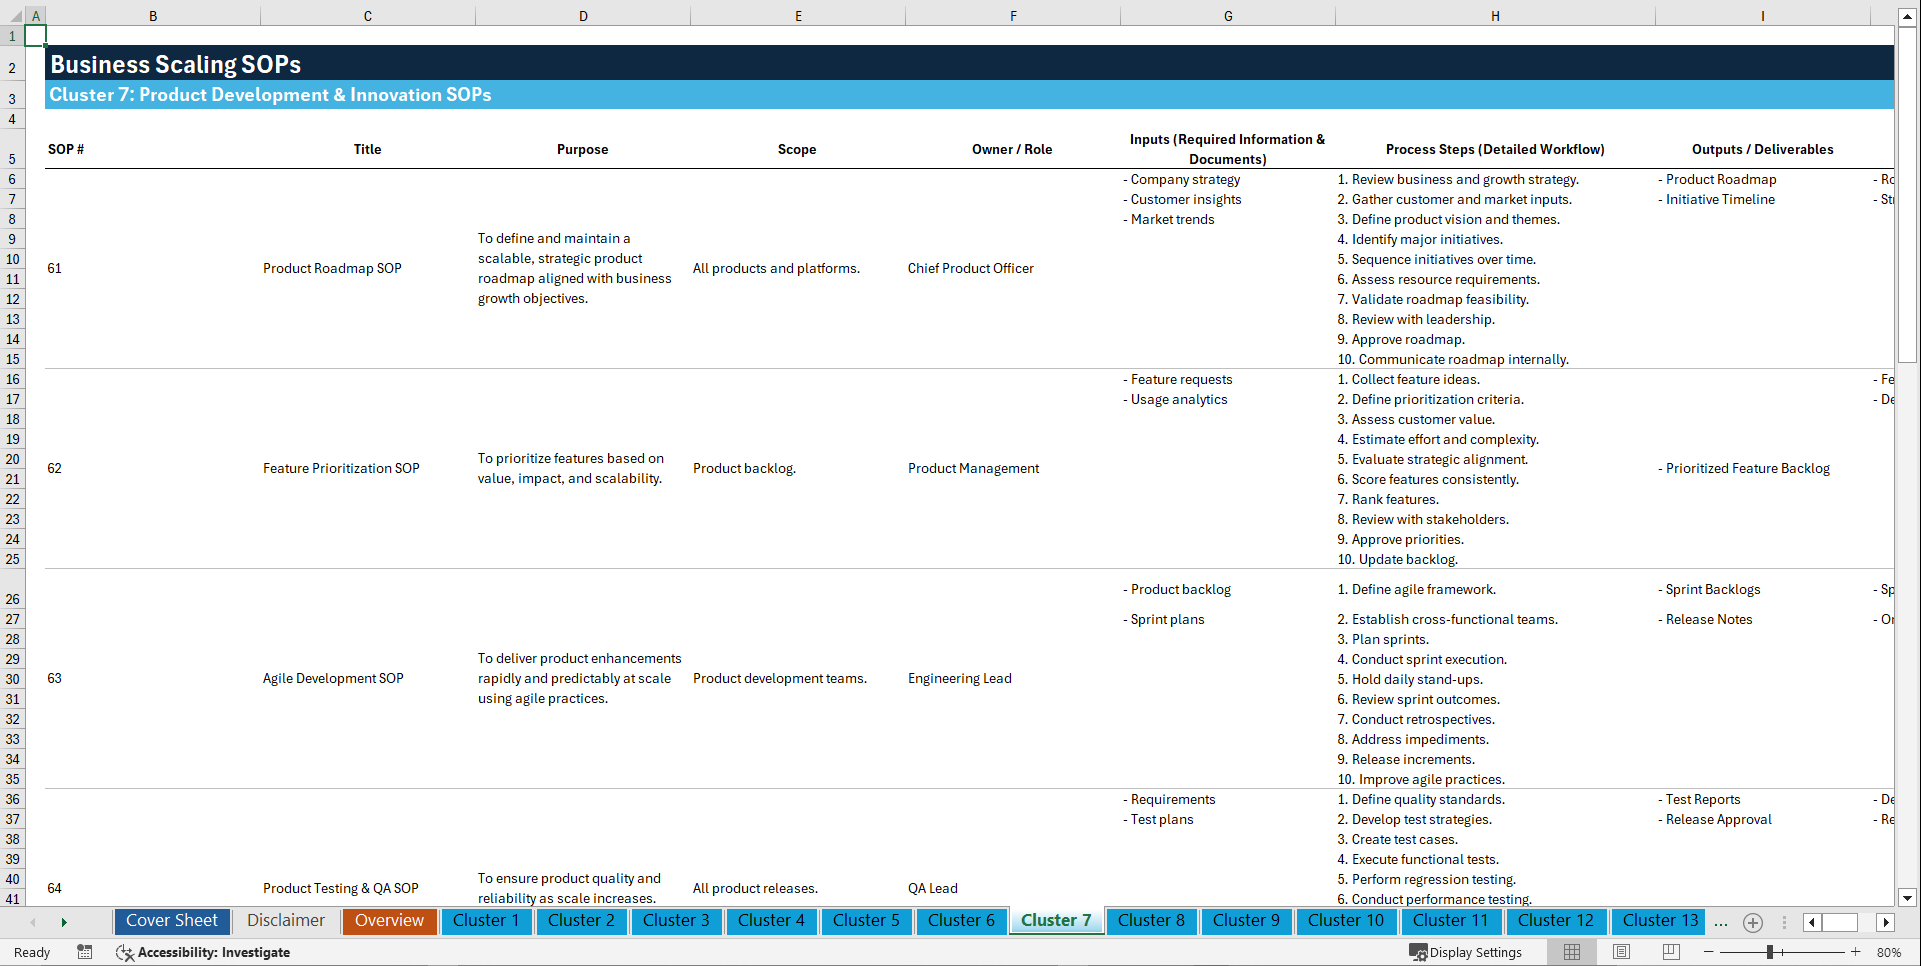Add a new worksheet with the plus button
Image resolution: width=1921 pixels, height=966 pixels.
click(x=1752, y=922)
